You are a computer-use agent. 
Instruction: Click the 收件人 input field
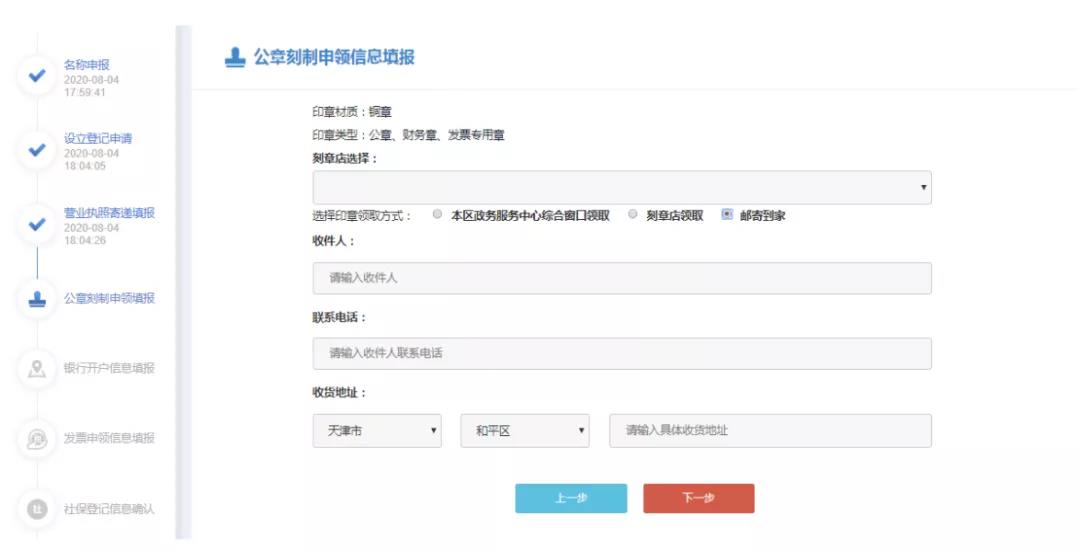[x=622, y=278]
